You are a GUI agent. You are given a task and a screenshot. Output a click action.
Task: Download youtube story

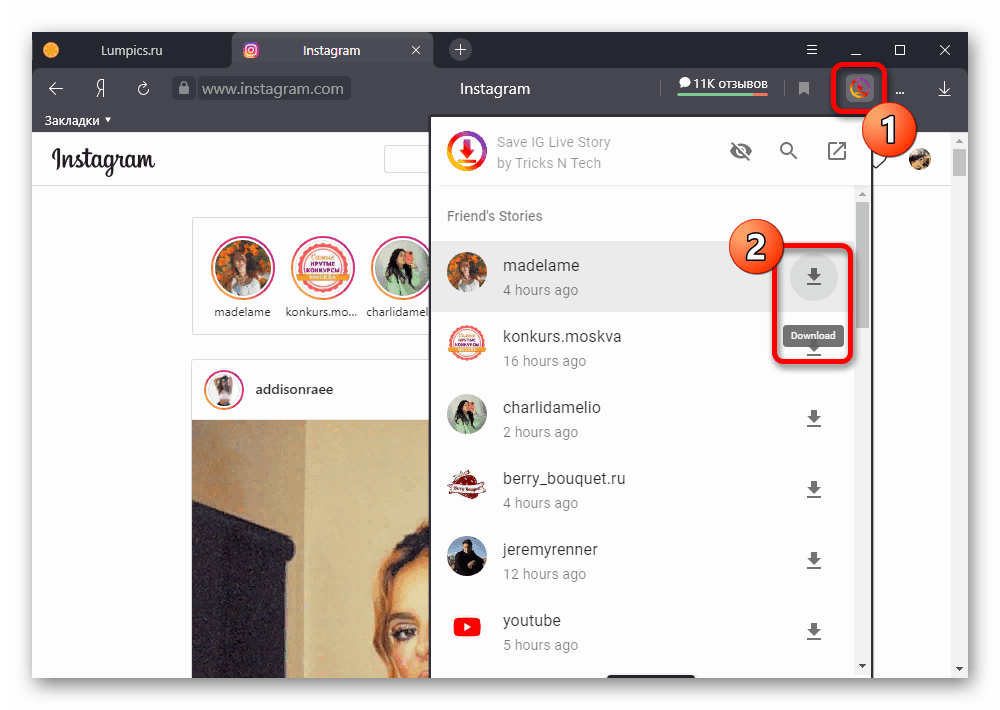(x=814, y=631)
